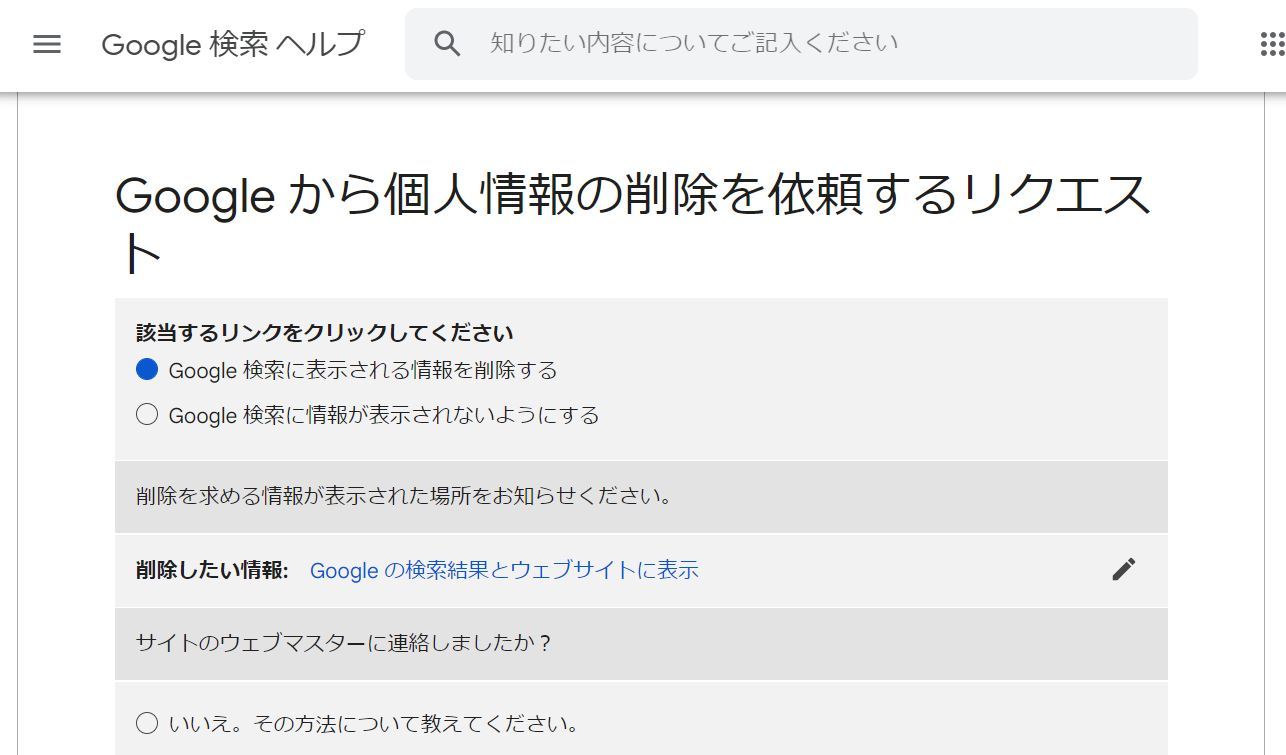
Task: Click the magnifying glass search icon
Action: (x=447, y=43)
